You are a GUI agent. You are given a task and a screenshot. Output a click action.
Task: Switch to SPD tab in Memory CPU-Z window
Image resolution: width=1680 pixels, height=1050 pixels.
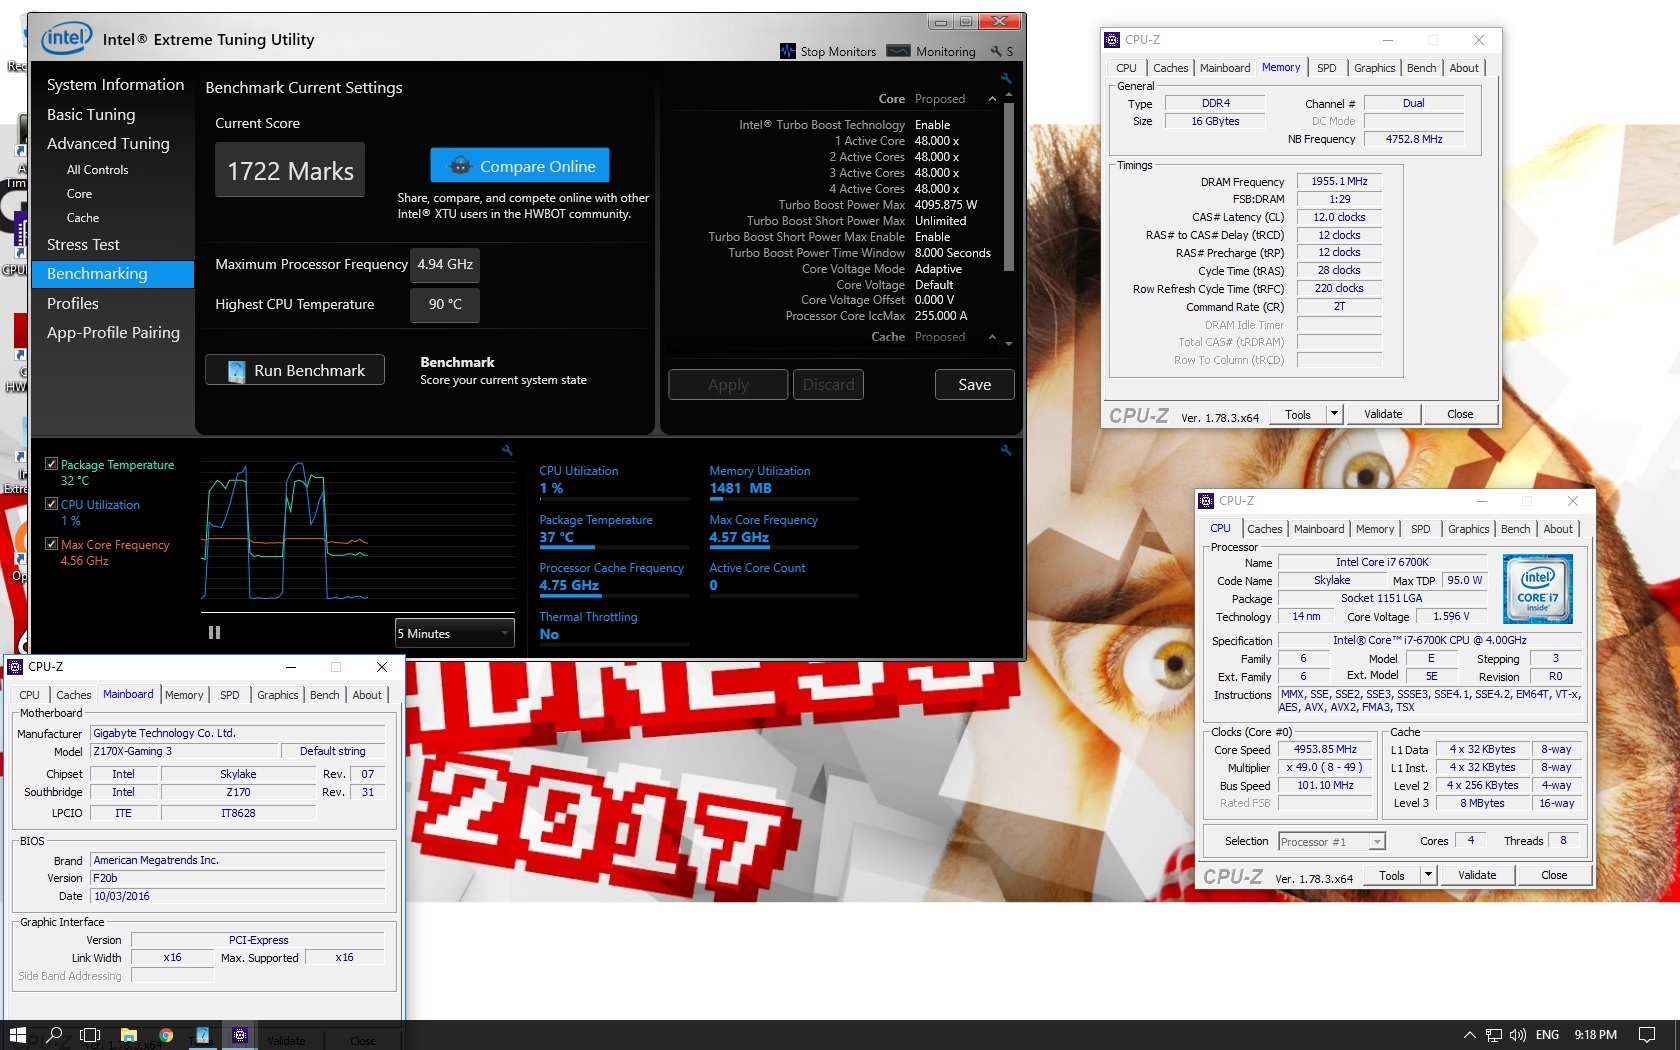pyautogui.click(x=1326, y=68)
